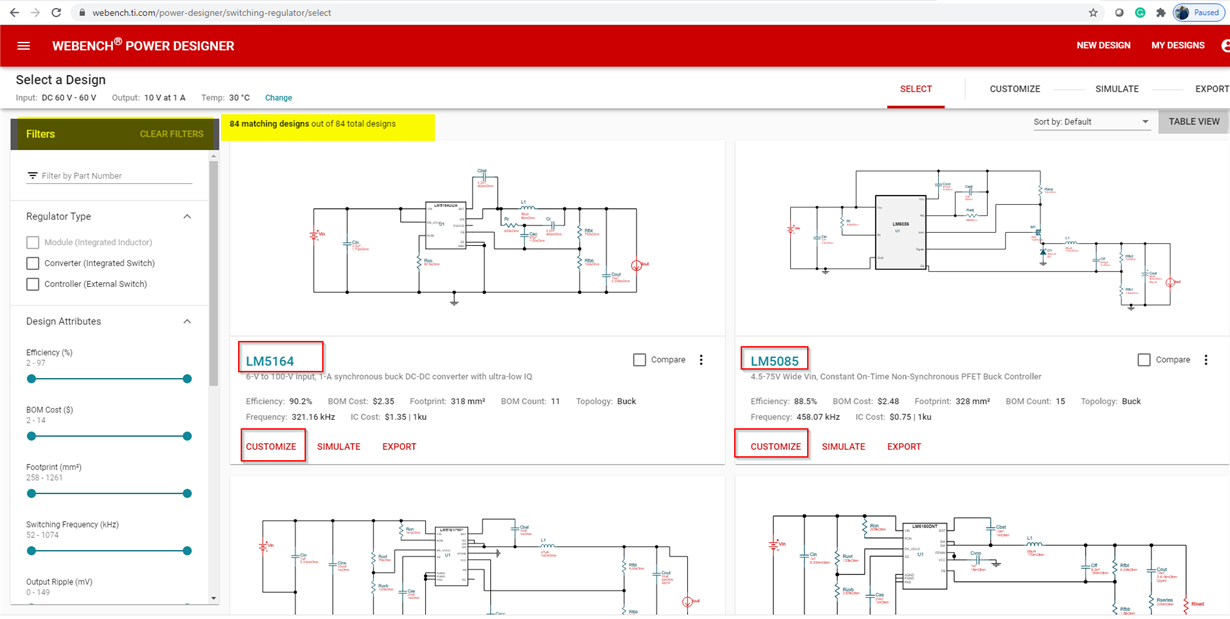Open the user account icon in header

1225,46
